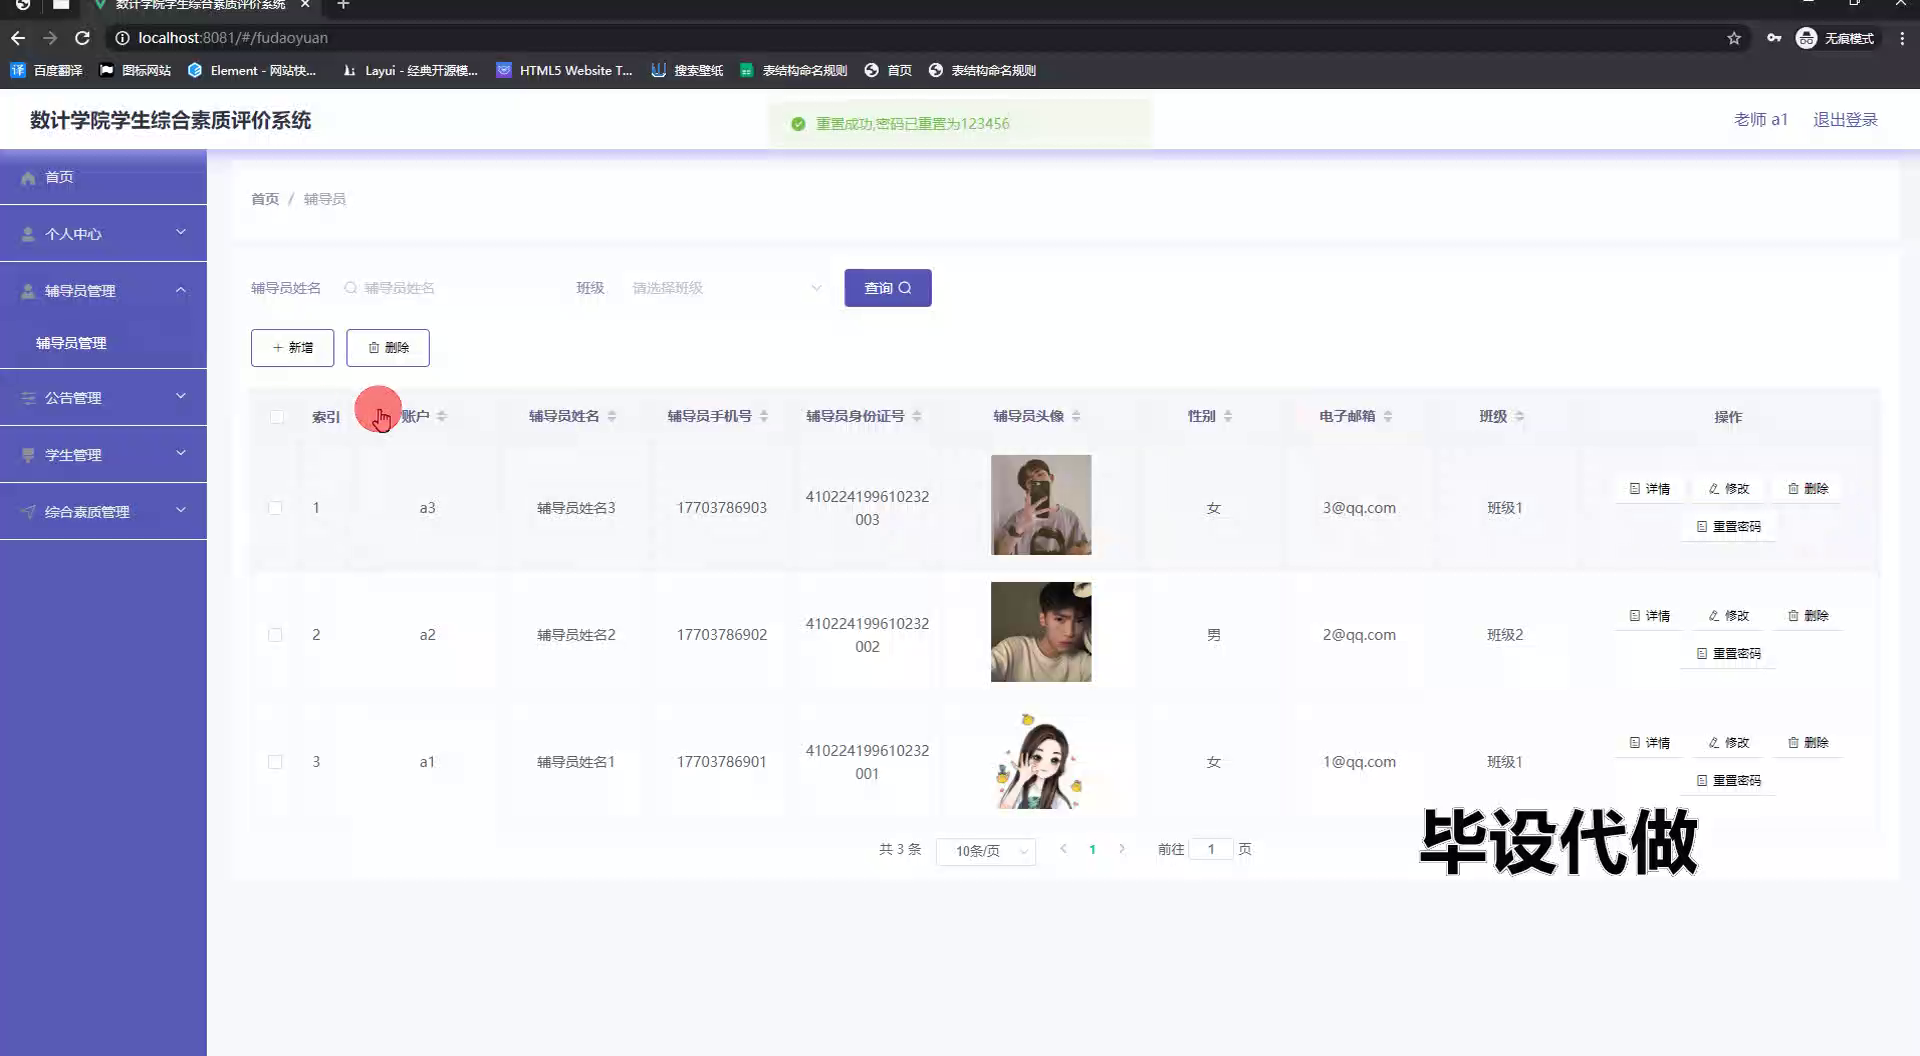Open 详情 for row a1
This screenshot has width=1920, height=1056.
coord(1650,743)
